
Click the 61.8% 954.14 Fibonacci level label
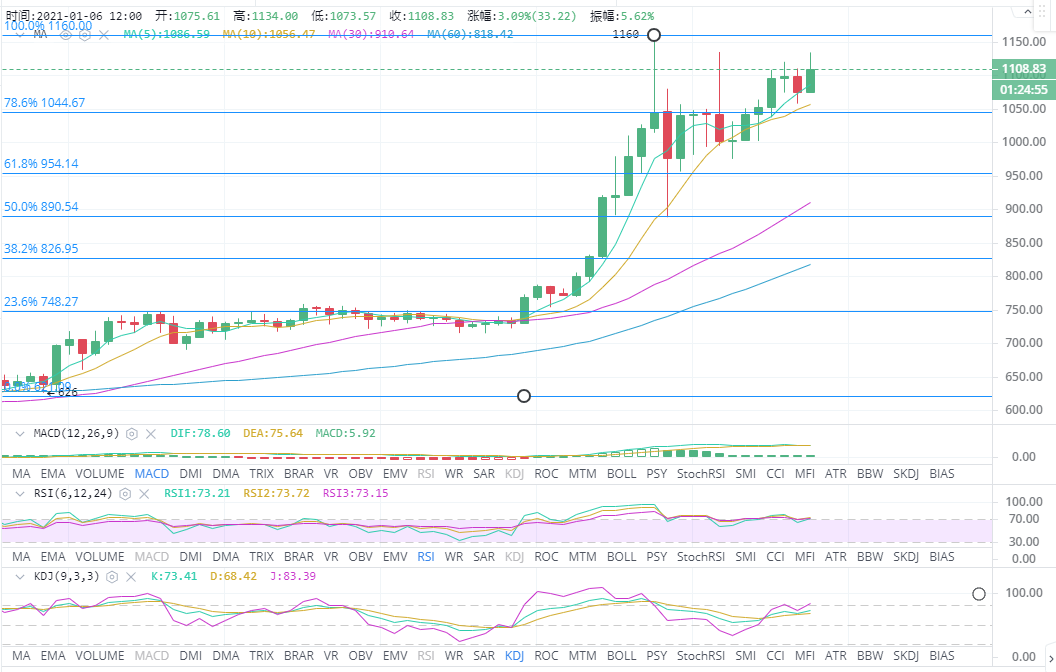[x=42, y=163]
